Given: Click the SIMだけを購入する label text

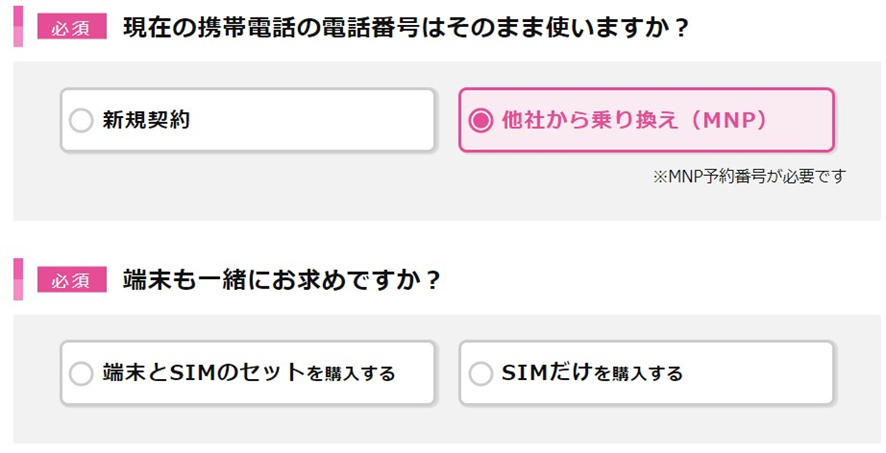Looking at the screenshot, I should tap(592, 374).
